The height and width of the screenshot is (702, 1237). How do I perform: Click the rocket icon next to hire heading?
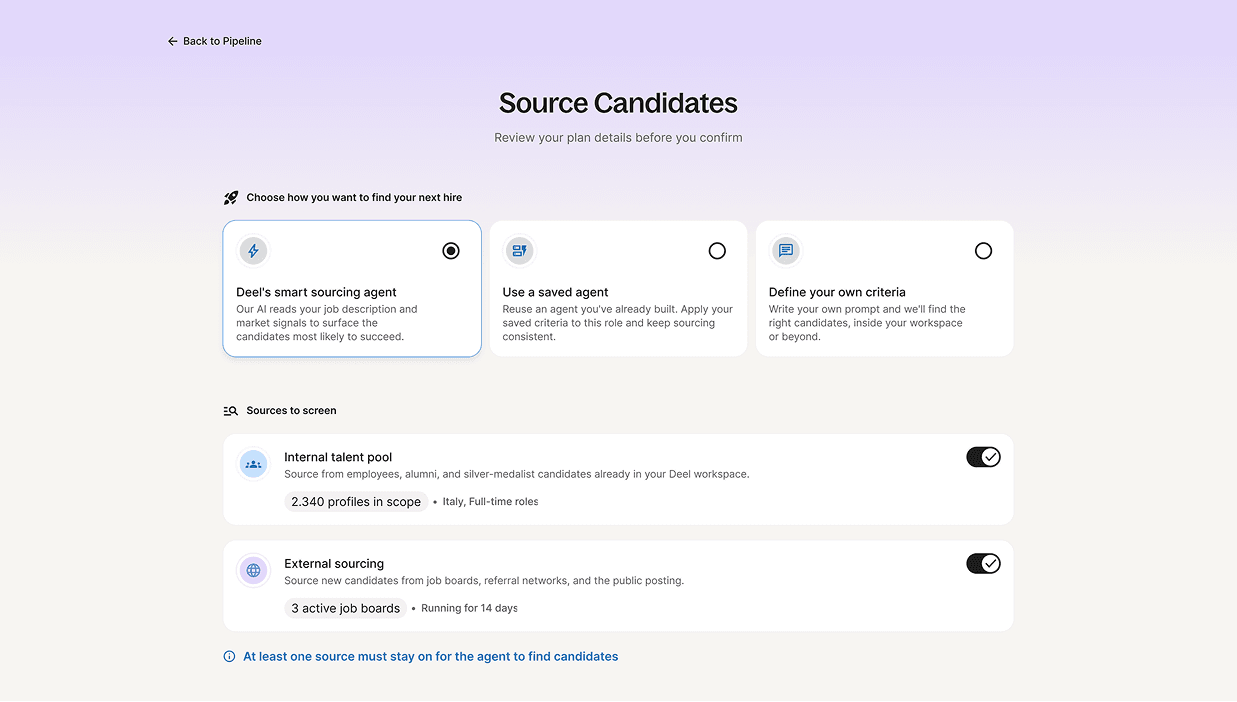[231, 198]
